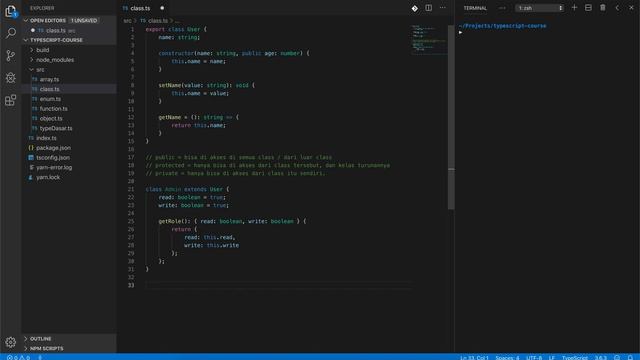Click the 1 UNSAVED badge in Open Editors
Screen dimensions: 640x360
tap(84, 20)
